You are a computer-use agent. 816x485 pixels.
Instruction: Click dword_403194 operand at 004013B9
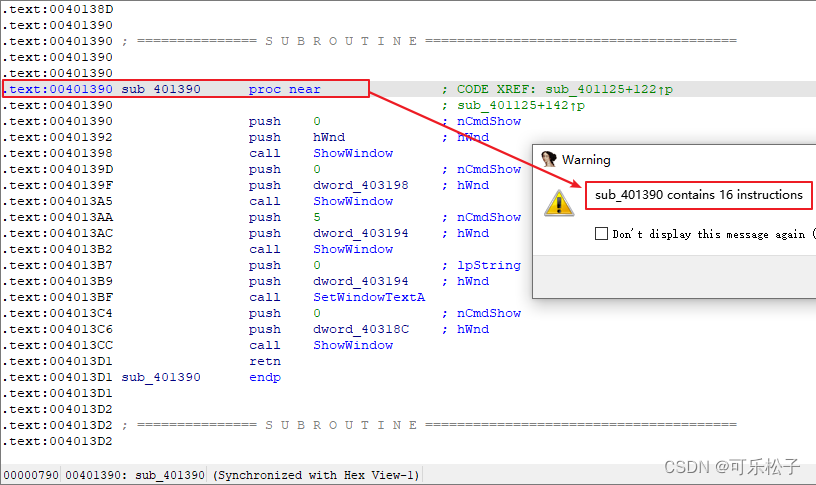361,281
